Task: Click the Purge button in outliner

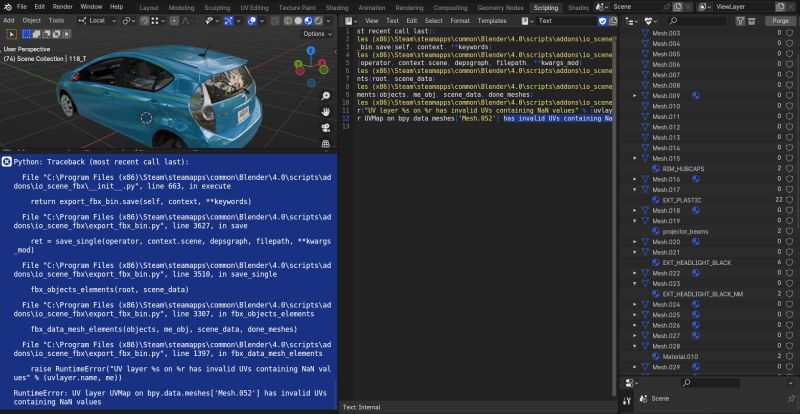Action: 780,21
